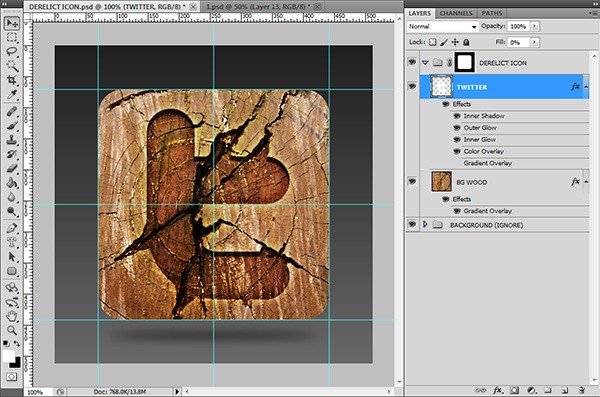Toggle Inner Shadow effect visibility
Image resolution: width=600 pixels, height=397 pixels.
click(457, 116)
